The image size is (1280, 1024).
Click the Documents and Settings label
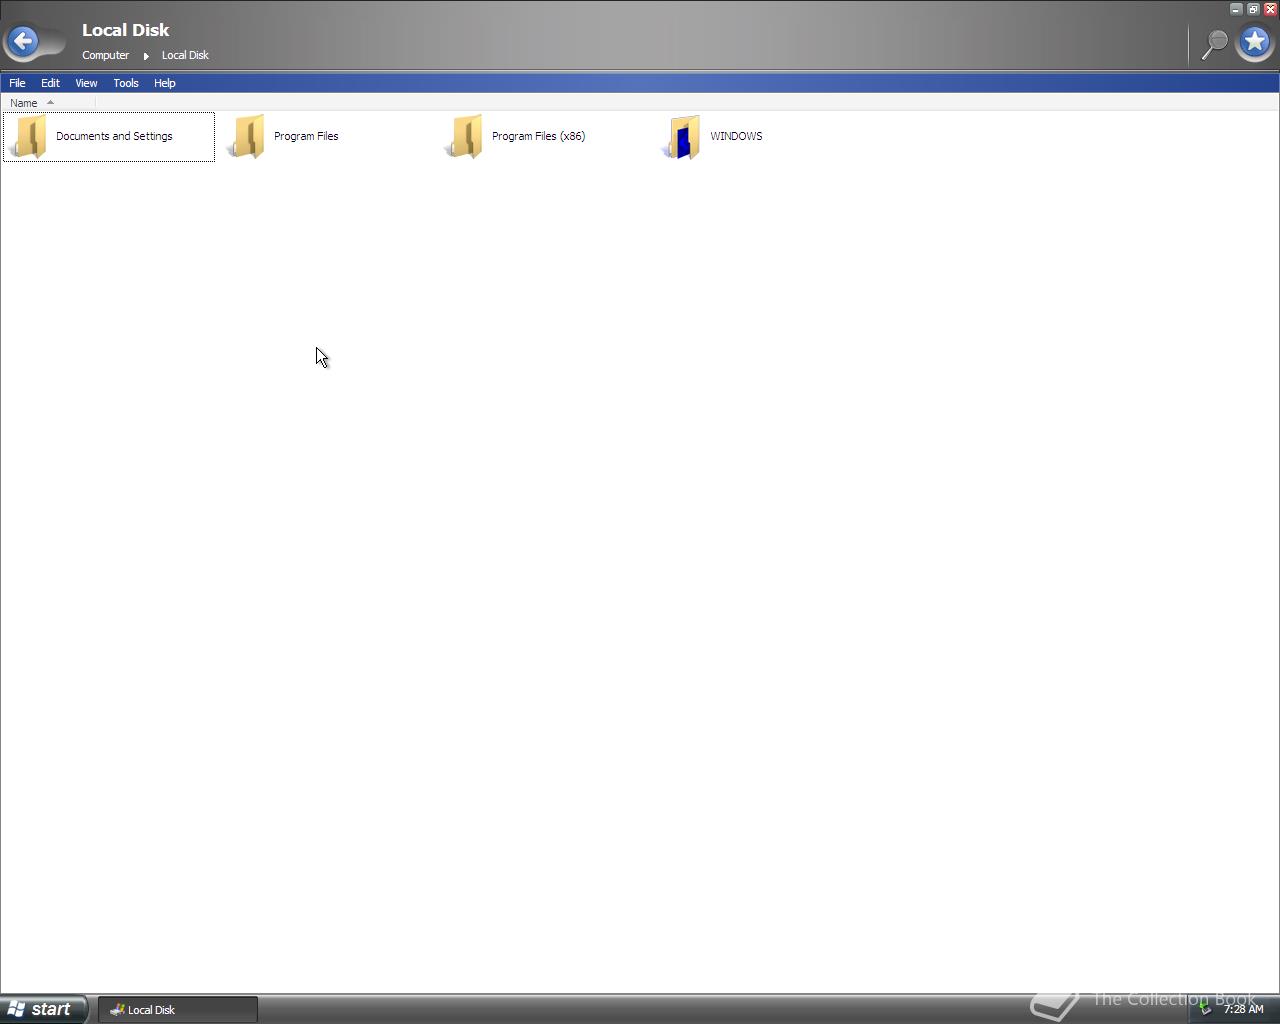(x=114, y=136)
